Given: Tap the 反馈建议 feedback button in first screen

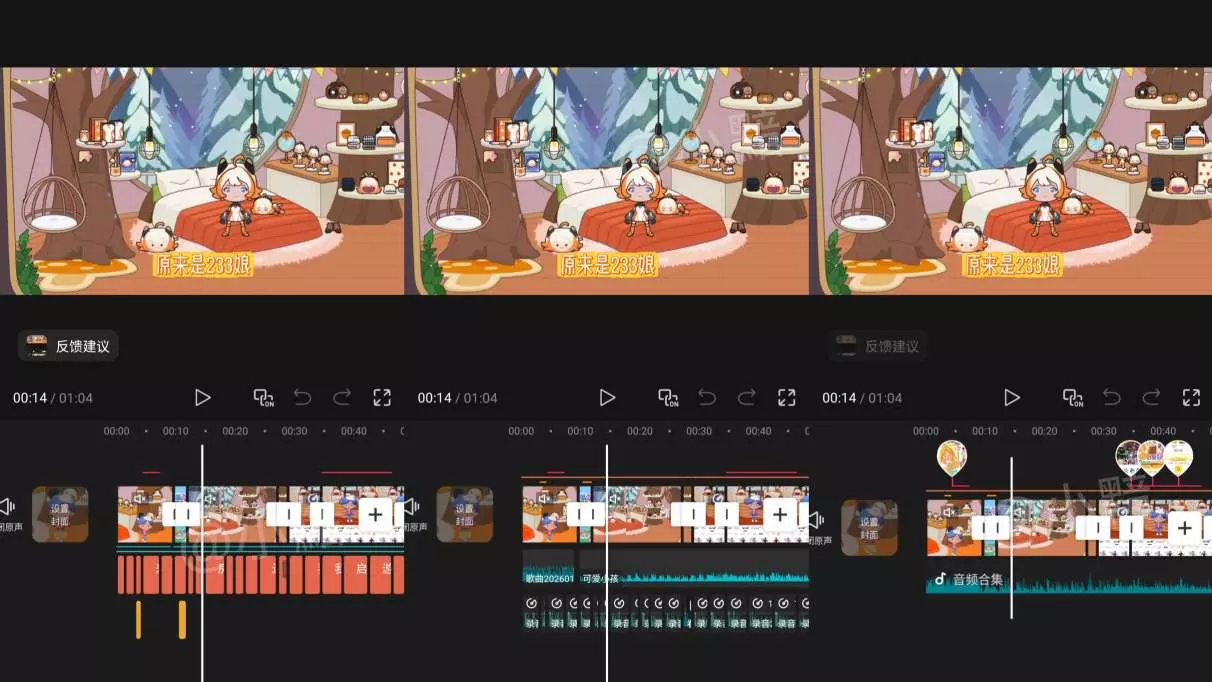Looking at the screenshot, I should click(68, 346).
